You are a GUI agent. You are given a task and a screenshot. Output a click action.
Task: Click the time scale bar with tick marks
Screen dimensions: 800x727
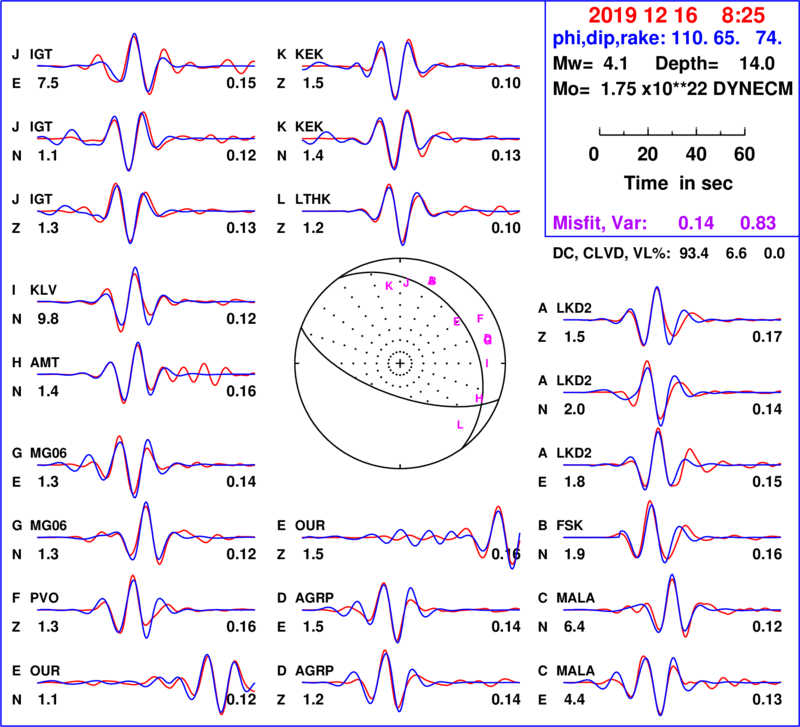coord(672,132)
